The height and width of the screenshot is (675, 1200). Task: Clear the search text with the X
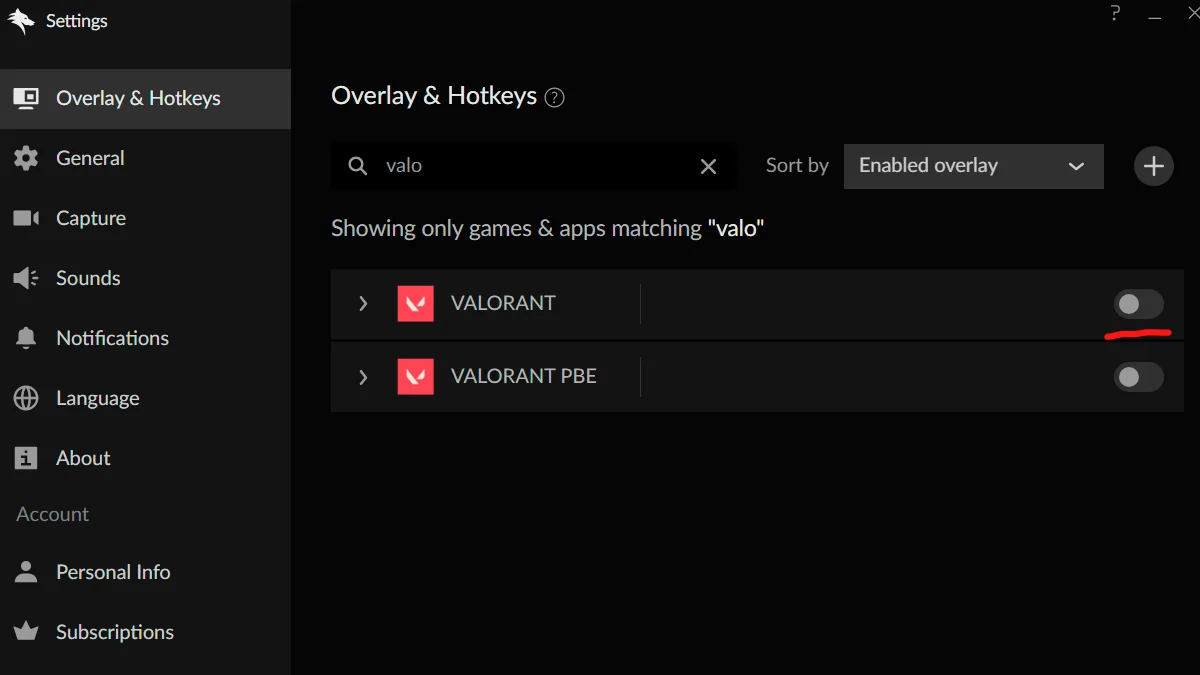click(708, 166)
